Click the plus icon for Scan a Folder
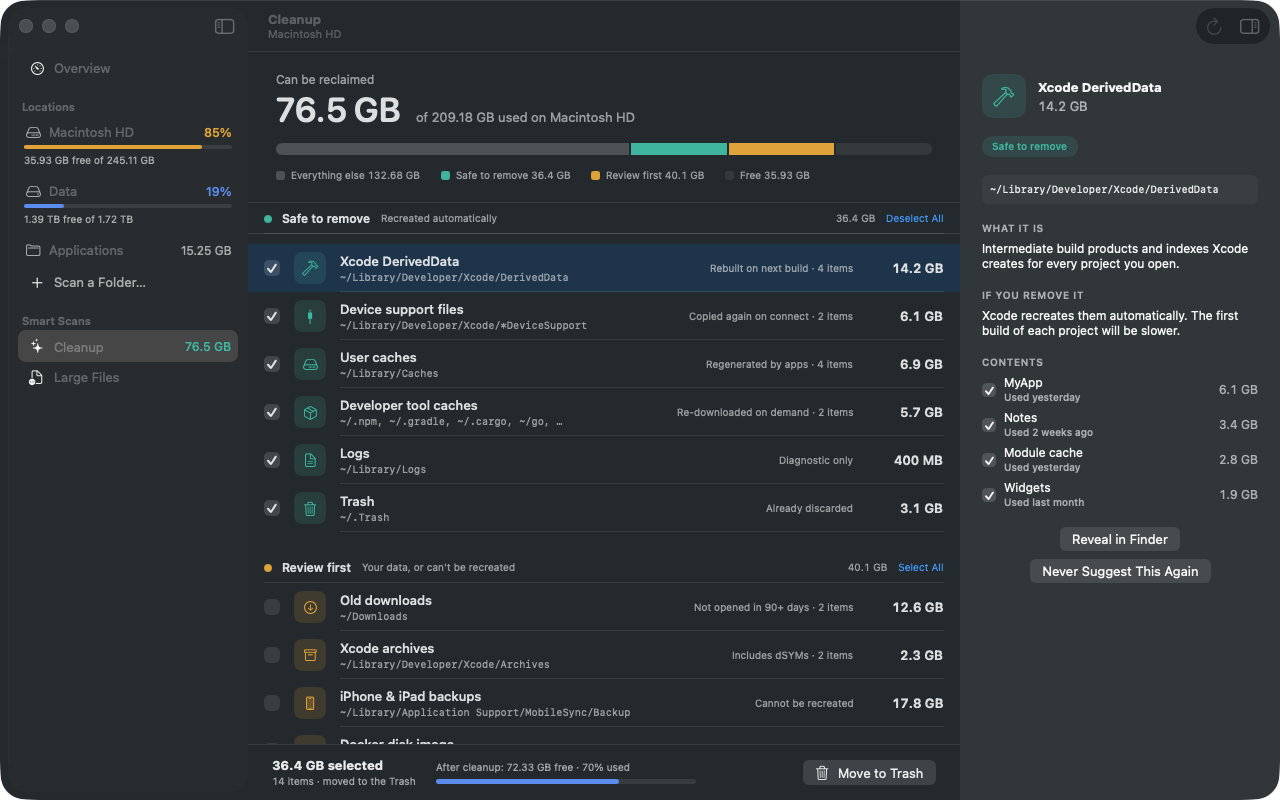1280x800 pixels. pos(37,283)
